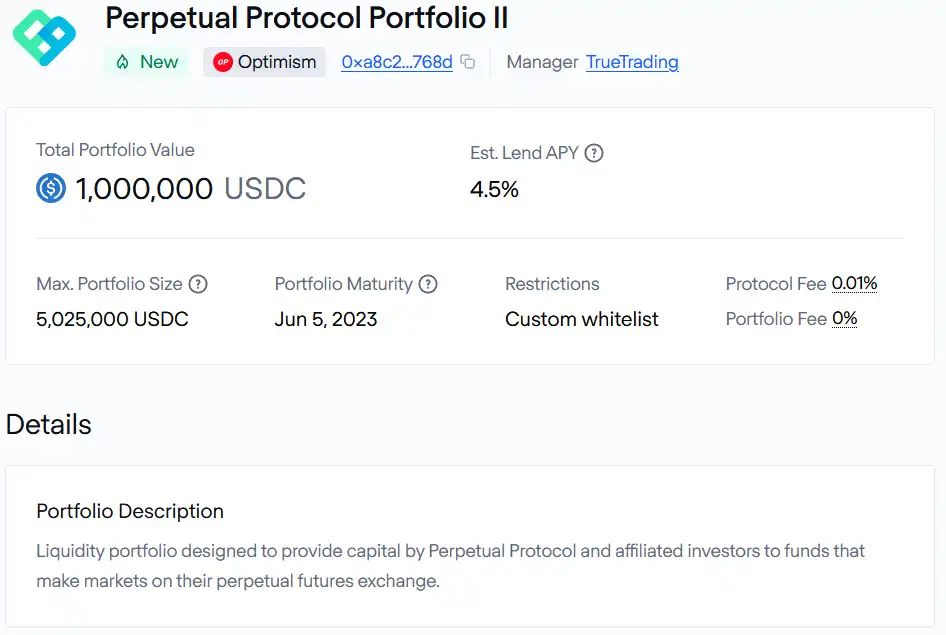Open the Max. Portfolio Size help icon
Image resolution: width=946 pixels, height=635 pixels.
pyautogui.click(x=198, y=284)
